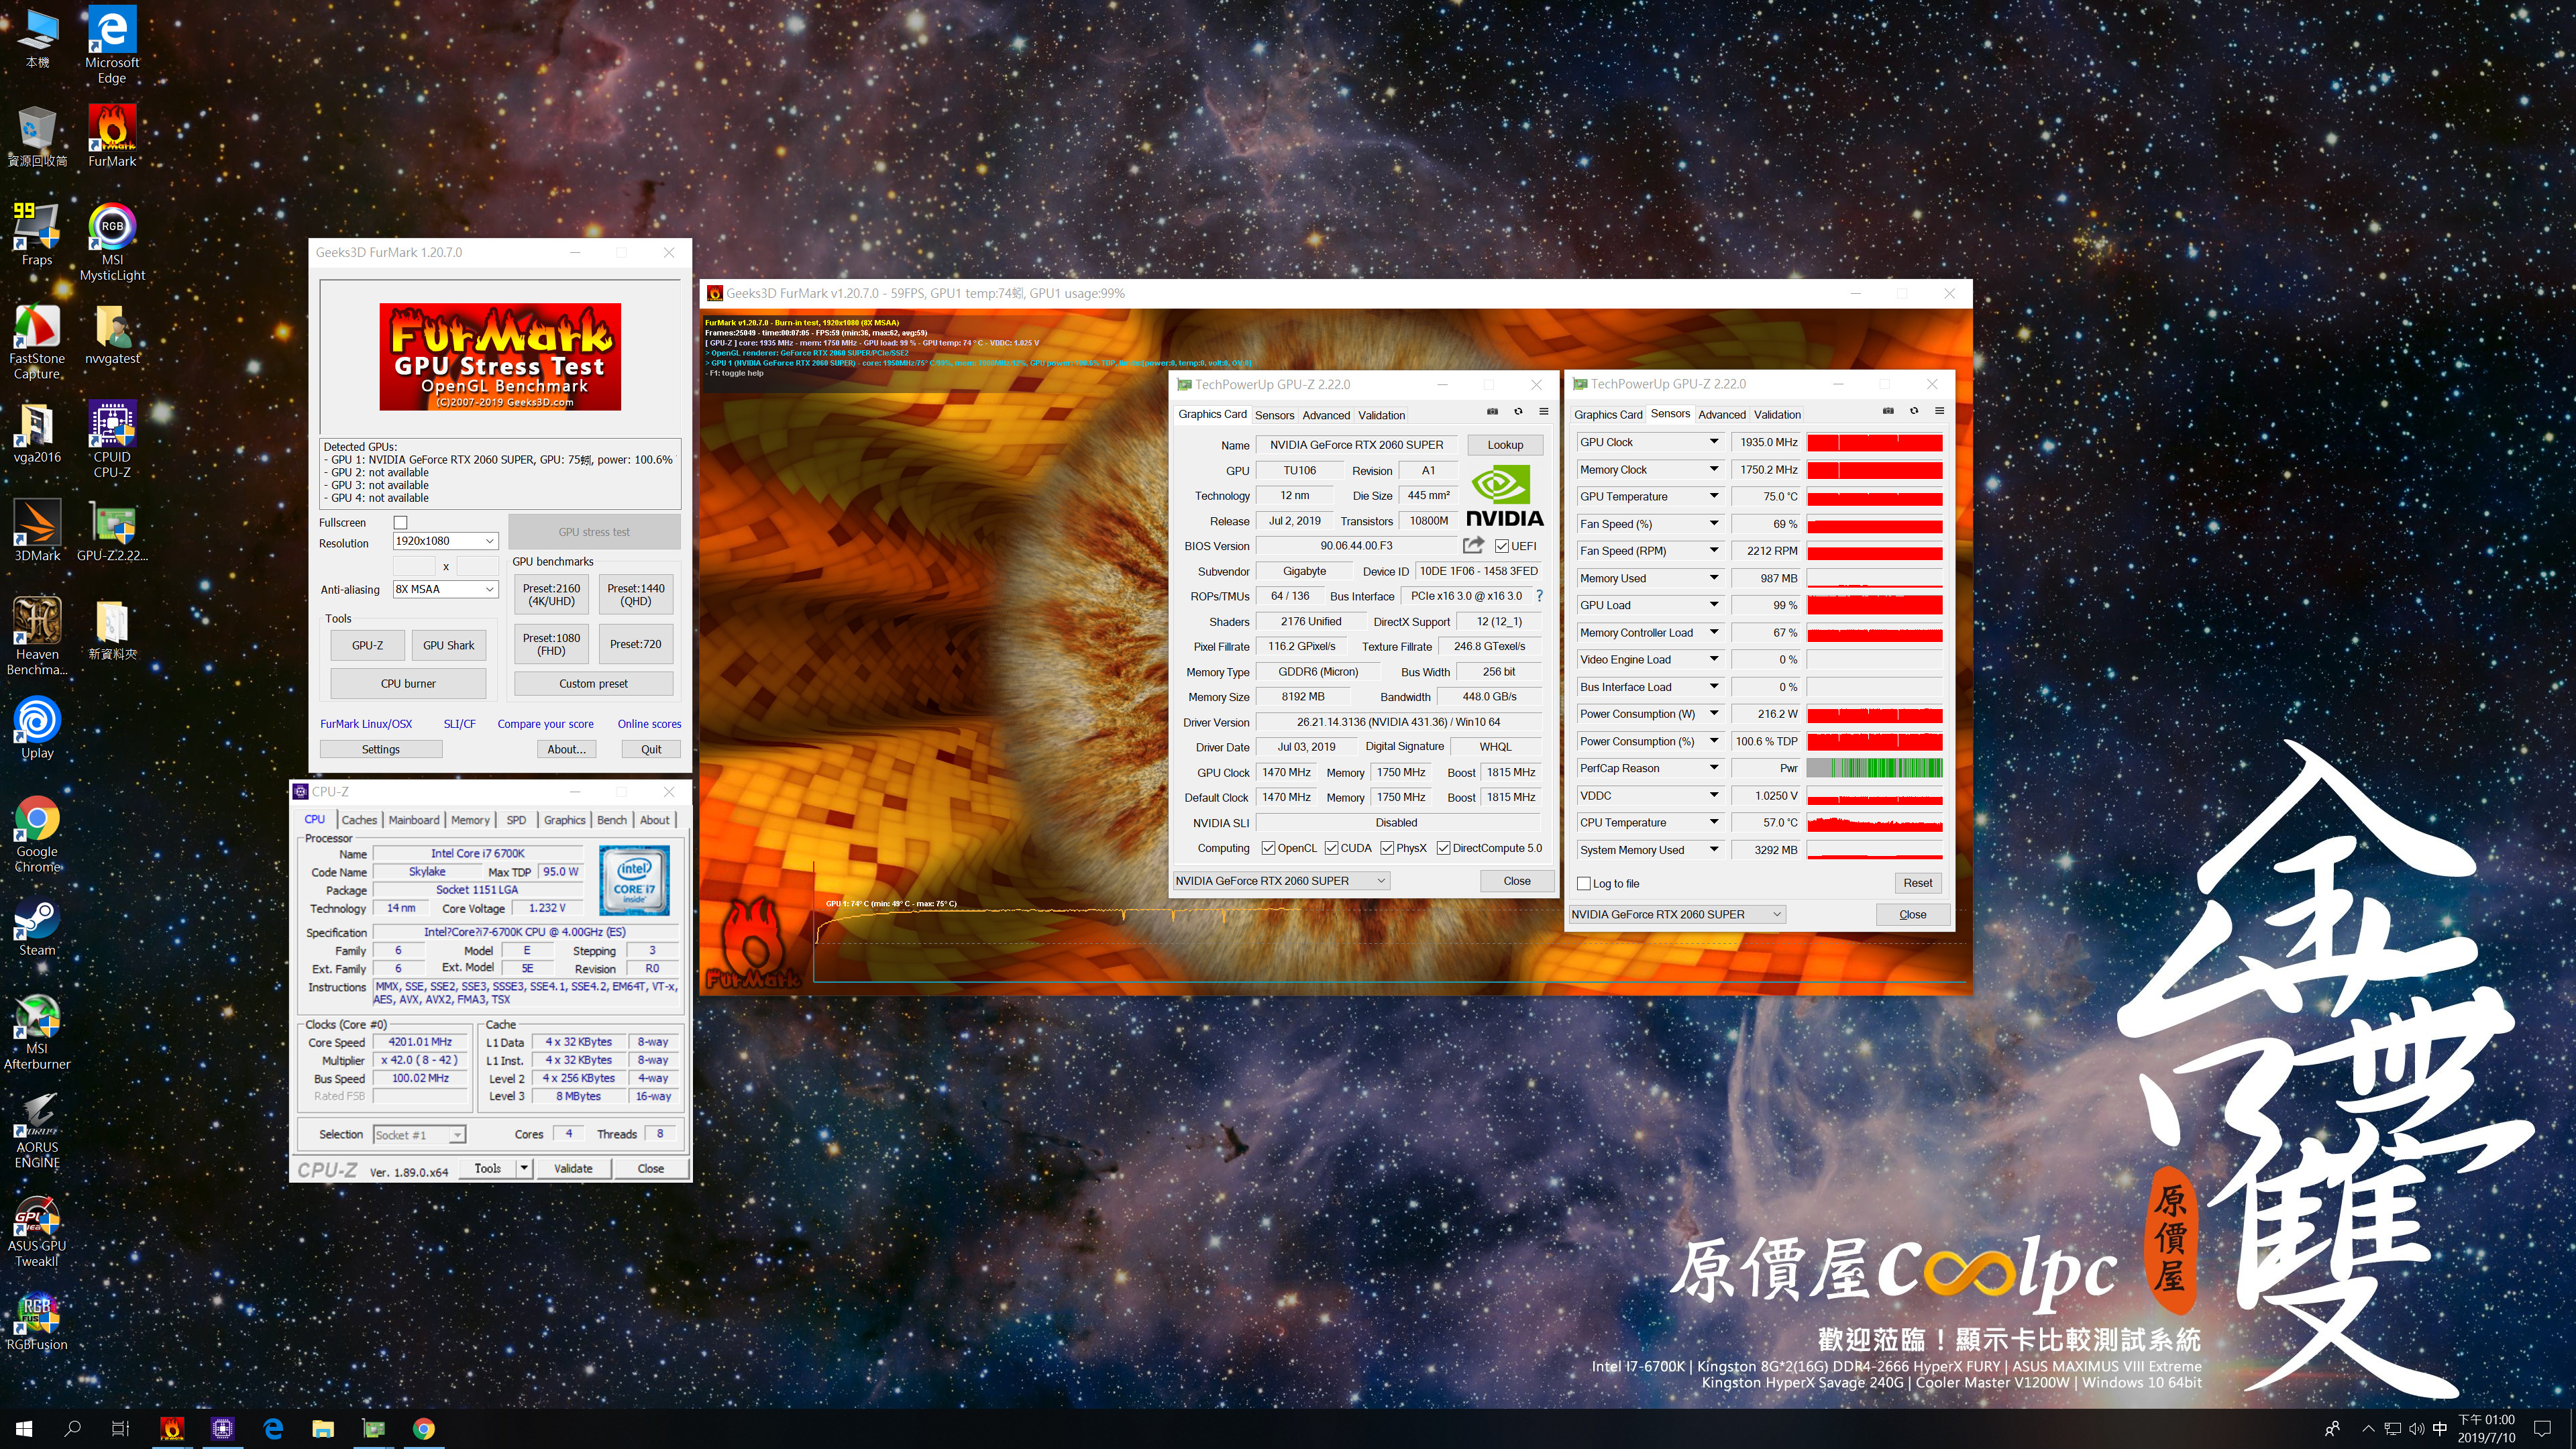Open the FurMark Linux/OSX link
Screen dimensions: 2576x1449
(x=366, y=724)
